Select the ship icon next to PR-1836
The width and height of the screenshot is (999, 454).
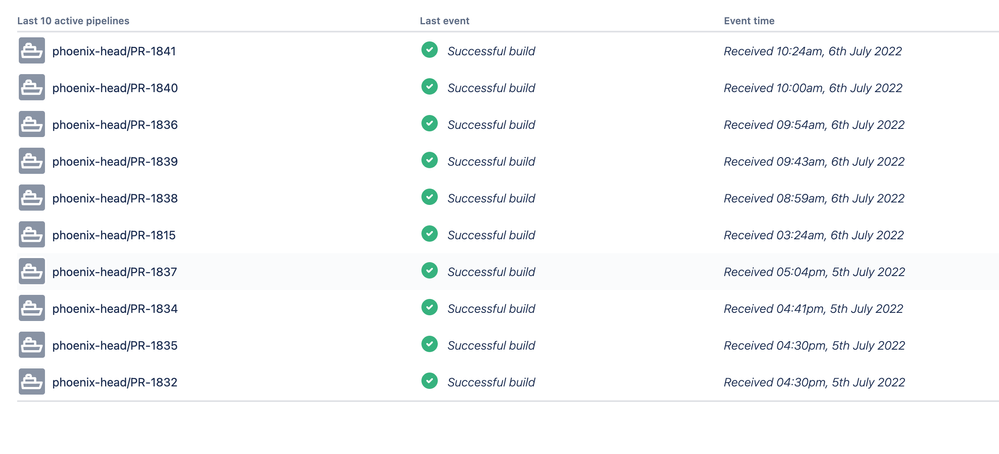point(32,124)
